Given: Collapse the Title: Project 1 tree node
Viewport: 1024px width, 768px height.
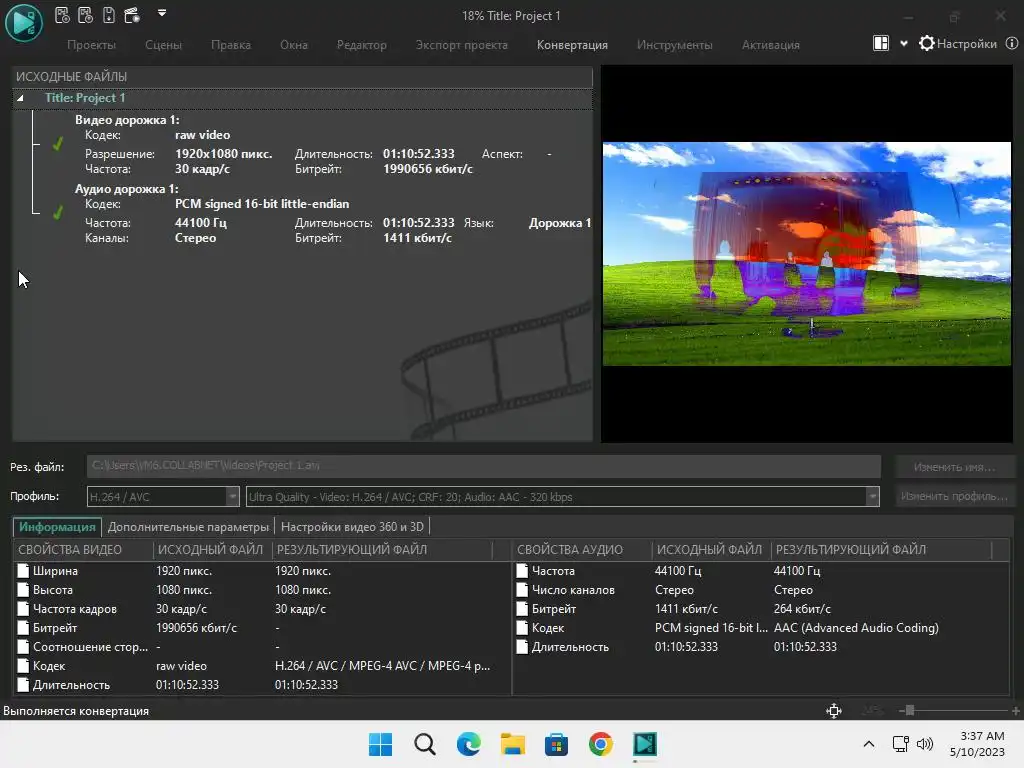Looking at the screenshot, I should (x=20, y=98).
